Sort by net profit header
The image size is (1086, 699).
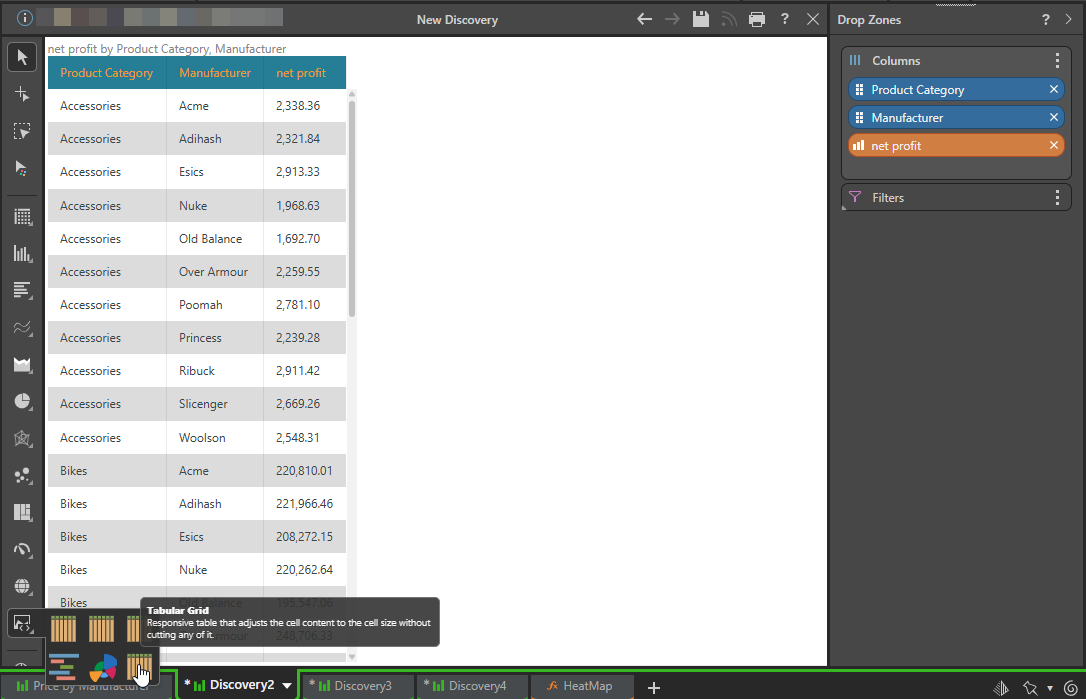(x=304, y=73)
